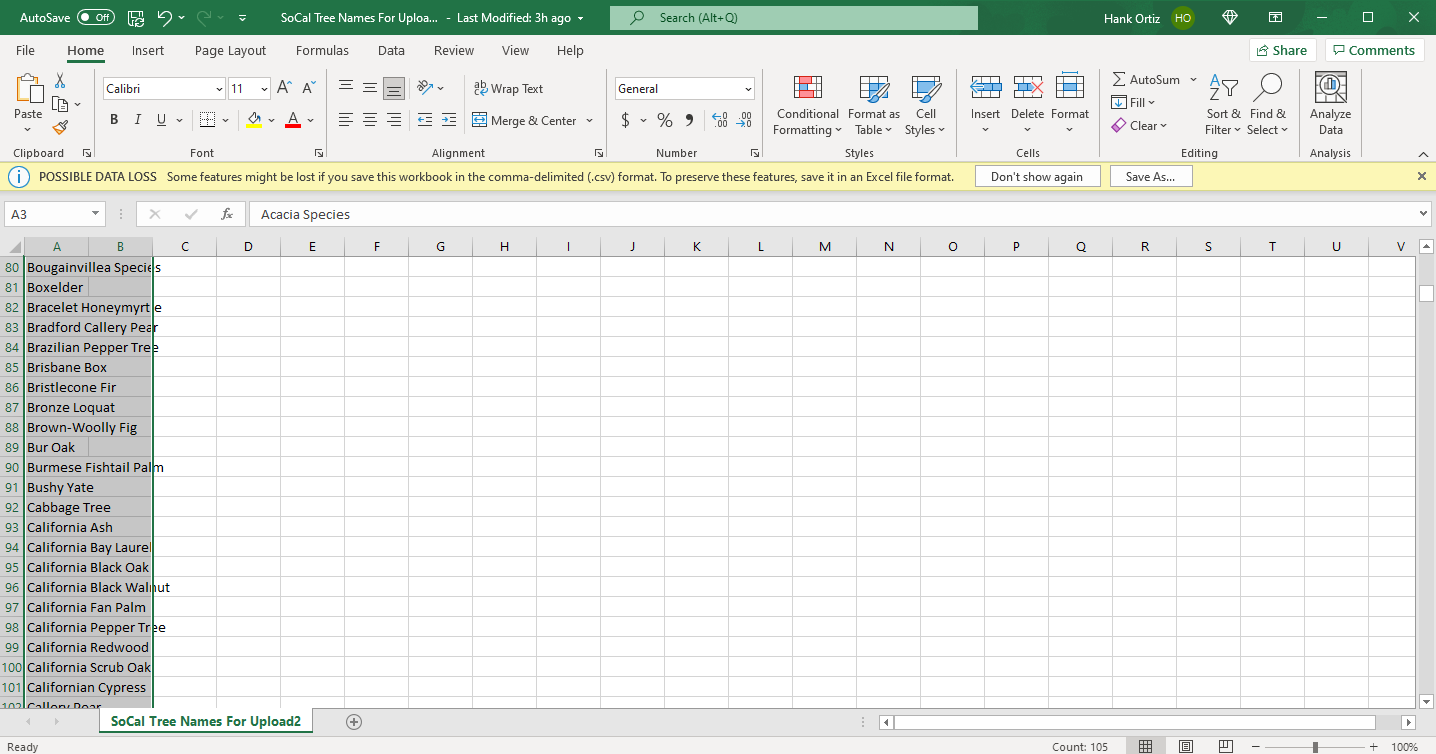Click Increase Decimal icon
The width and height of the screenshot is (1436, 754).
point(720,120)
